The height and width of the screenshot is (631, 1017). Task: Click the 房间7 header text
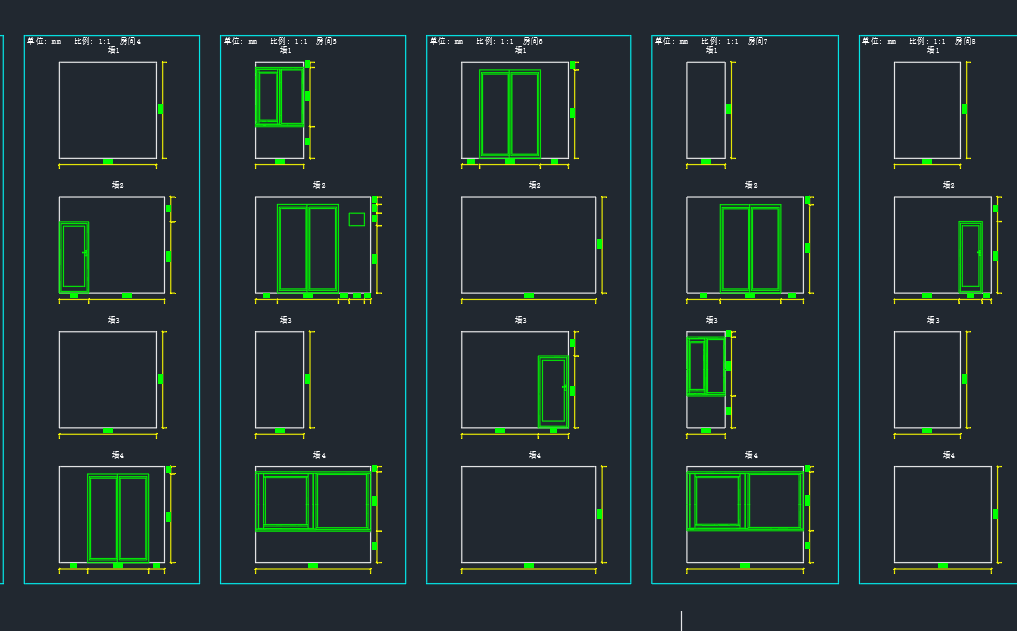pos(757,42)
